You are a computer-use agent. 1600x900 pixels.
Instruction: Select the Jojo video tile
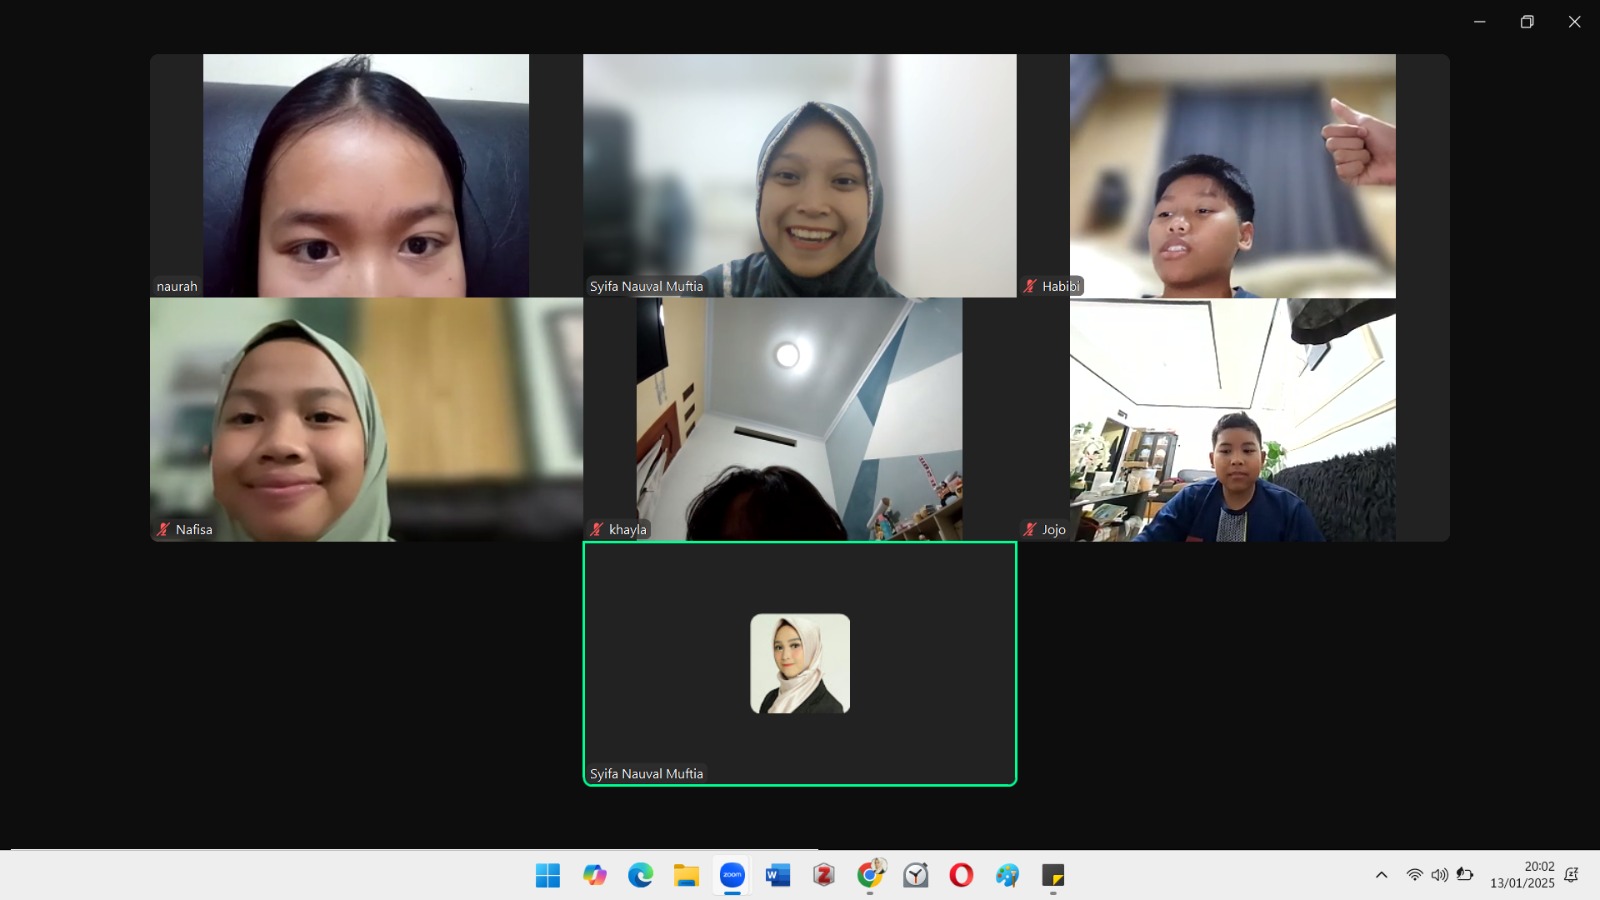[1233, 420]
